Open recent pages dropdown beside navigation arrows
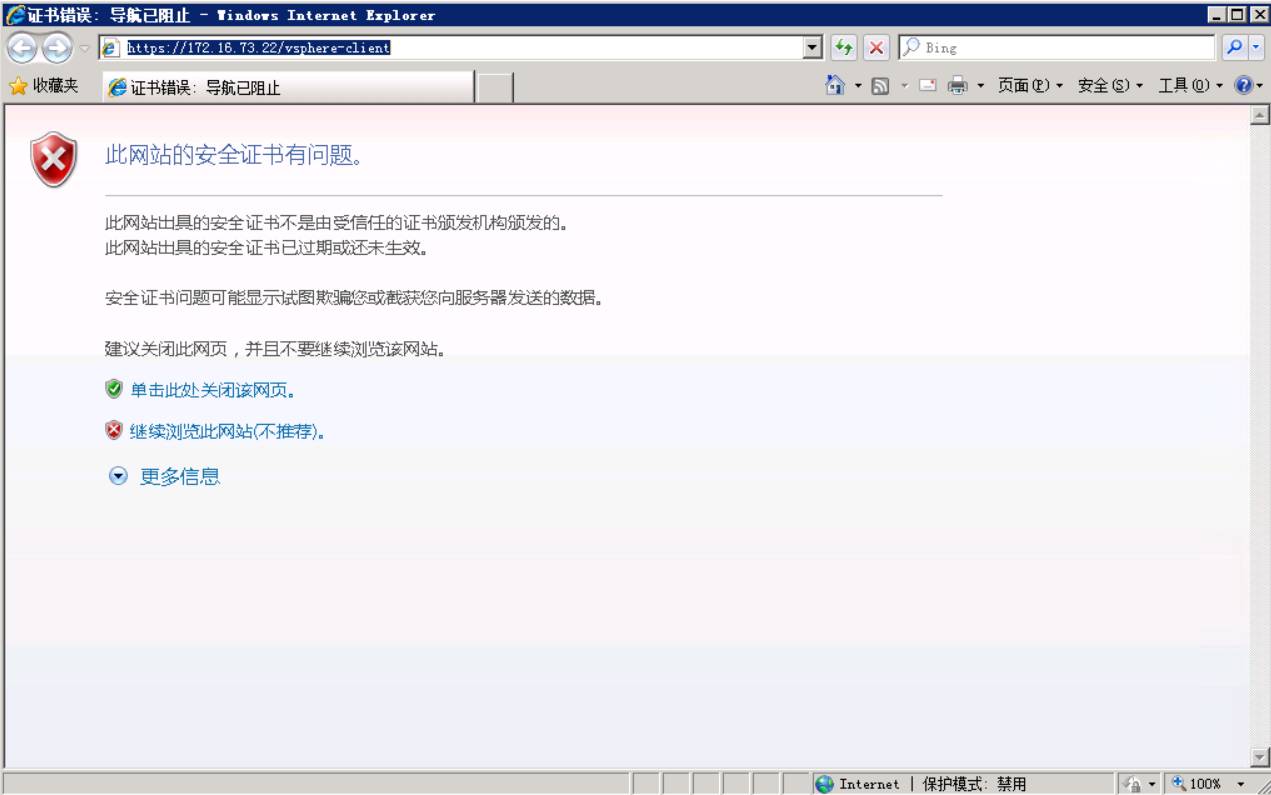The image size is (1271, 795). (x=84, y=48)
